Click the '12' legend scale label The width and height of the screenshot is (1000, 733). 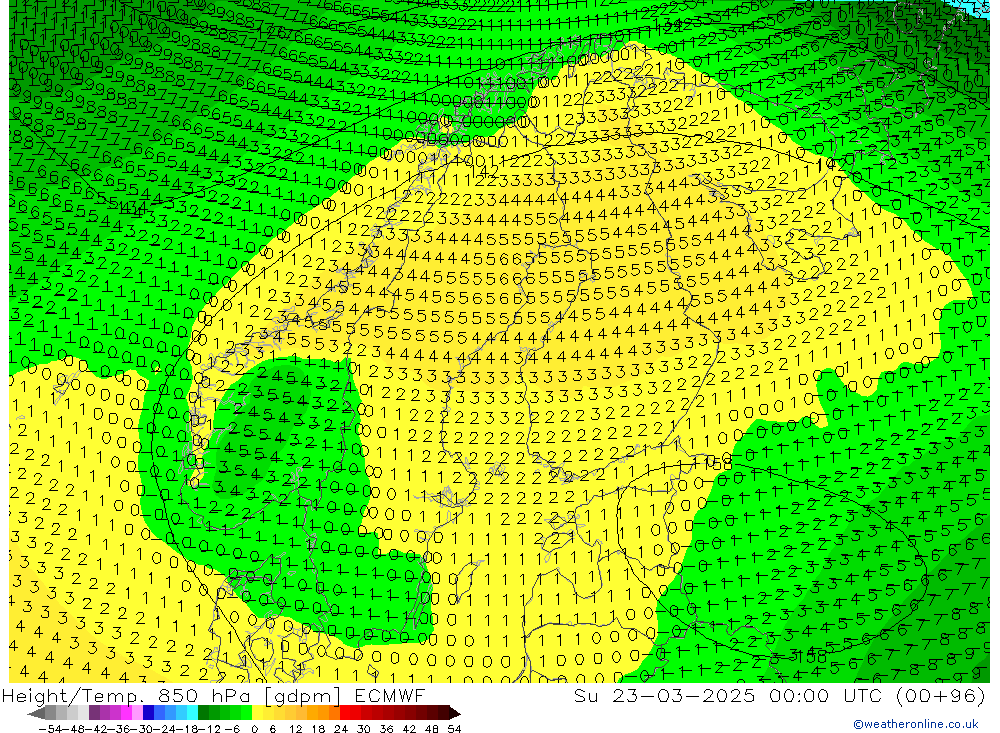pos(295,729)
